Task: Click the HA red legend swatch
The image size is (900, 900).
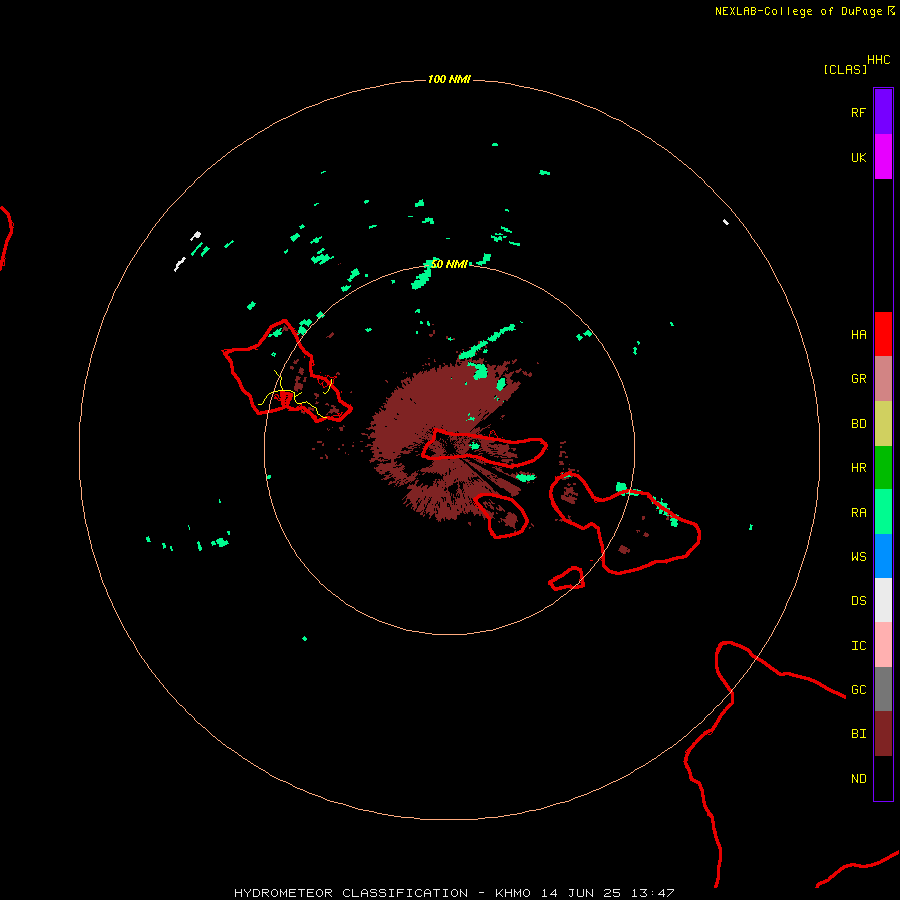Action: click(883, 334)
